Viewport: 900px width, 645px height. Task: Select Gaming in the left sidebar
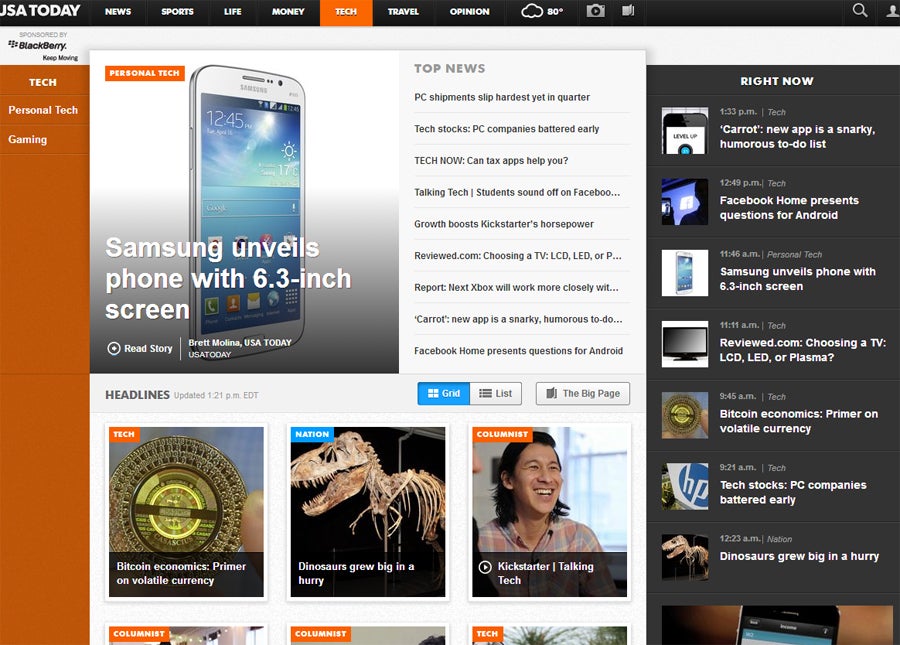28,139
